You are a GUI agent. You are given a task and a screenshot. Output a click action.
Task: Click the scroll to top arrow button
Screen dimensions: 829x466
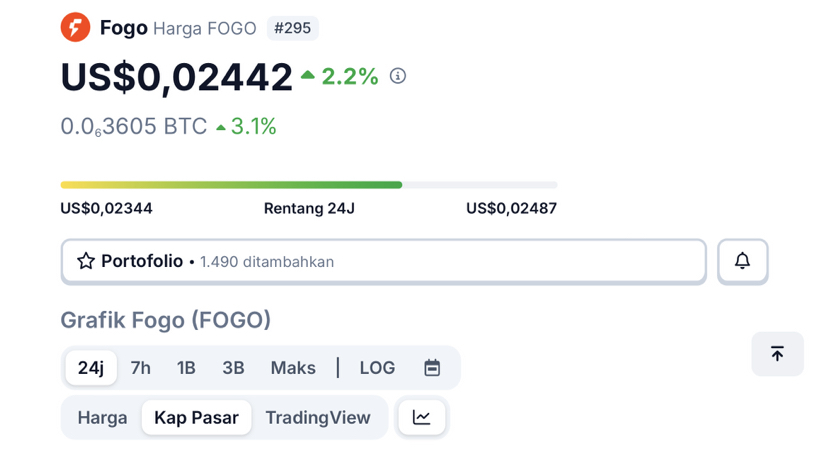[x=777, y=354]
